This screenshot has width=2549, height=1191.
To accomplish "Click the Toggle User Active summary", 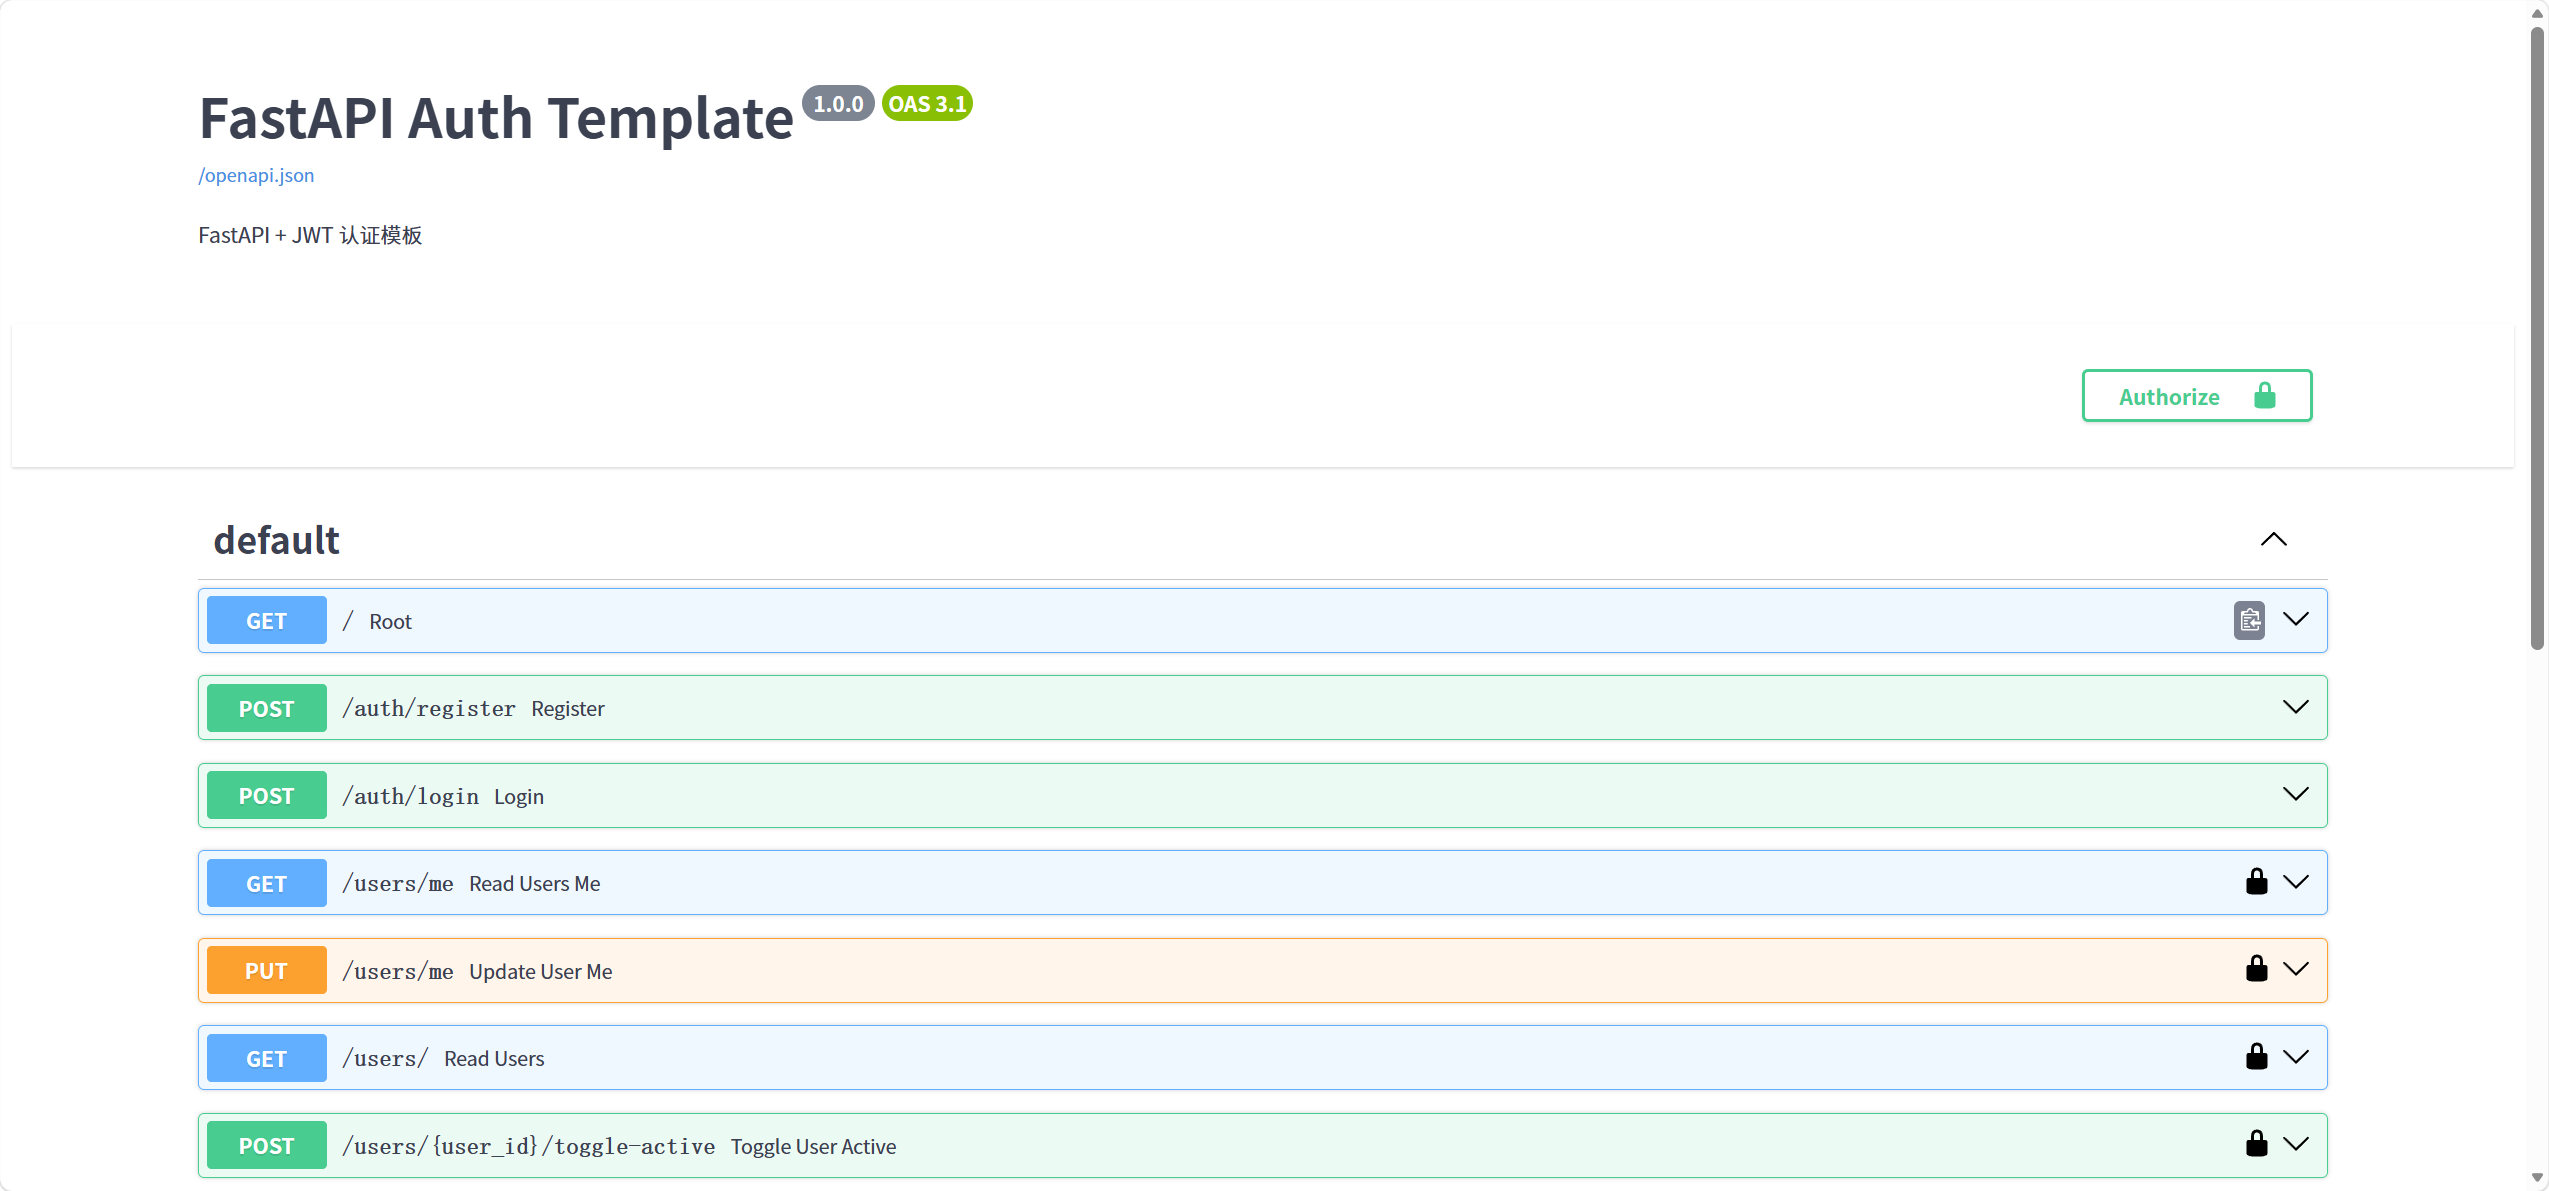I will 813,1147.
